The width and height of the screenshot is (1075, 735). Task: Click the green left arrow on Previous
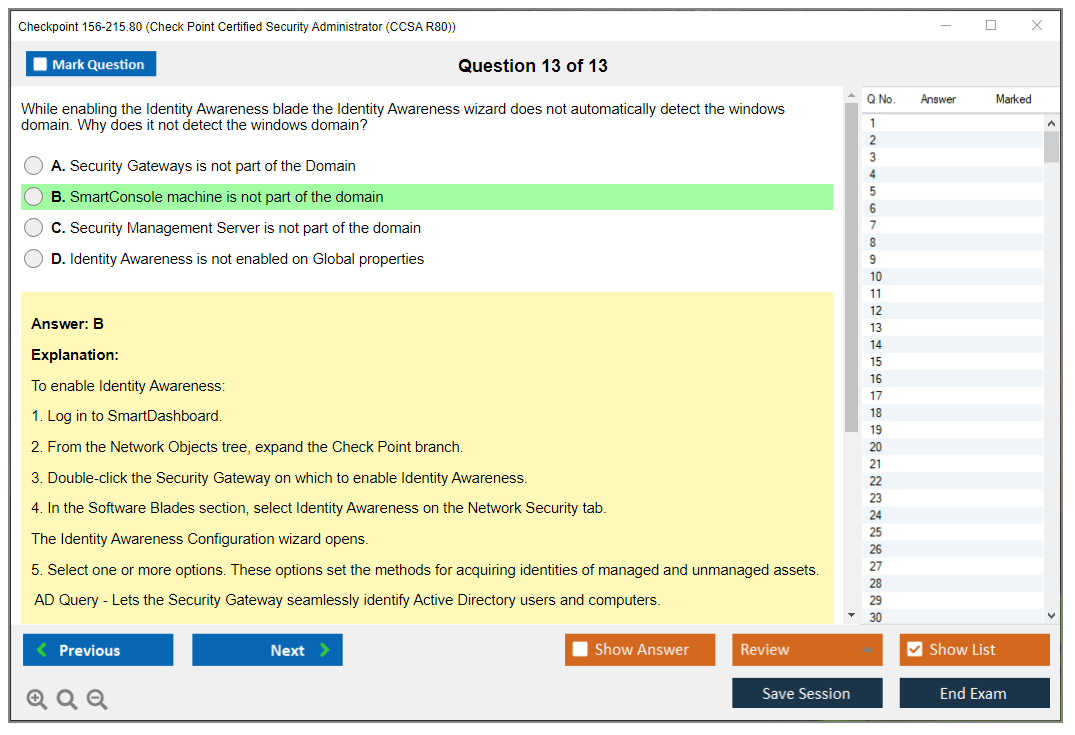[42, 650]
